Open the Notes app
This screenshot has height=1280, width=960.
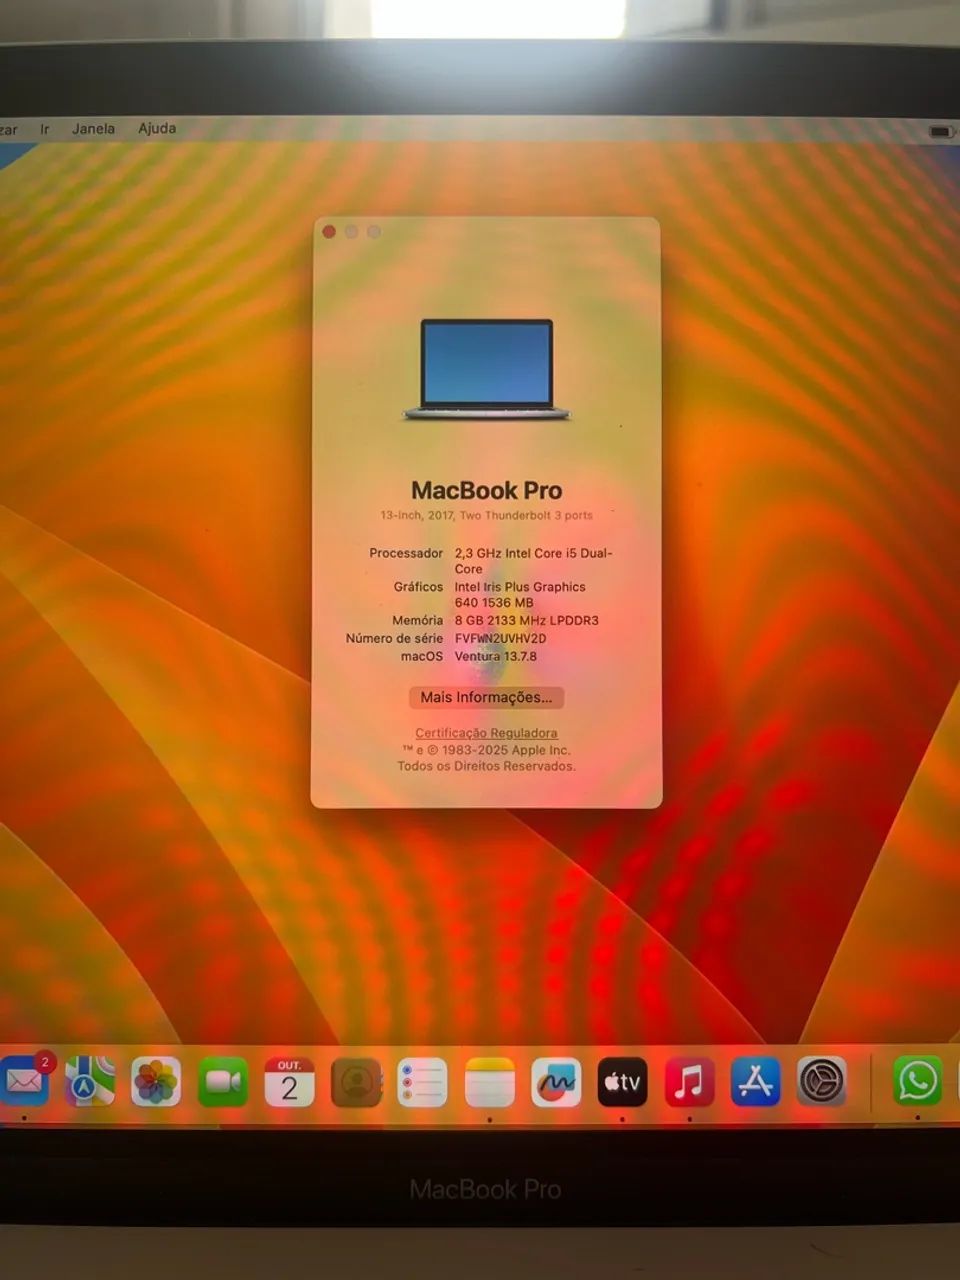(x=489, y=1081)
